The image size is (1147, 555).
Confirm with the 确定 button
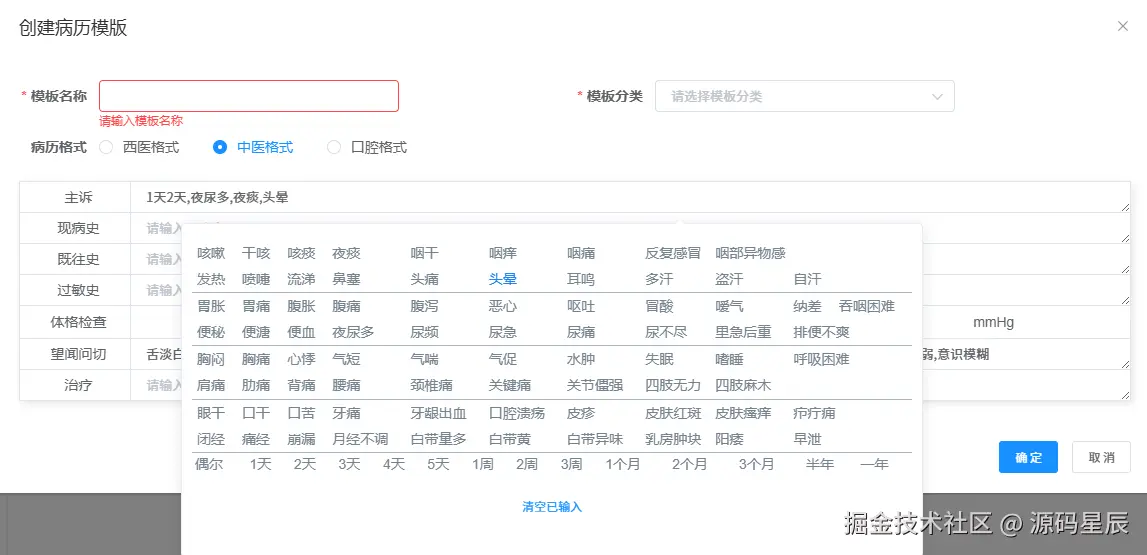(1028, 458)
